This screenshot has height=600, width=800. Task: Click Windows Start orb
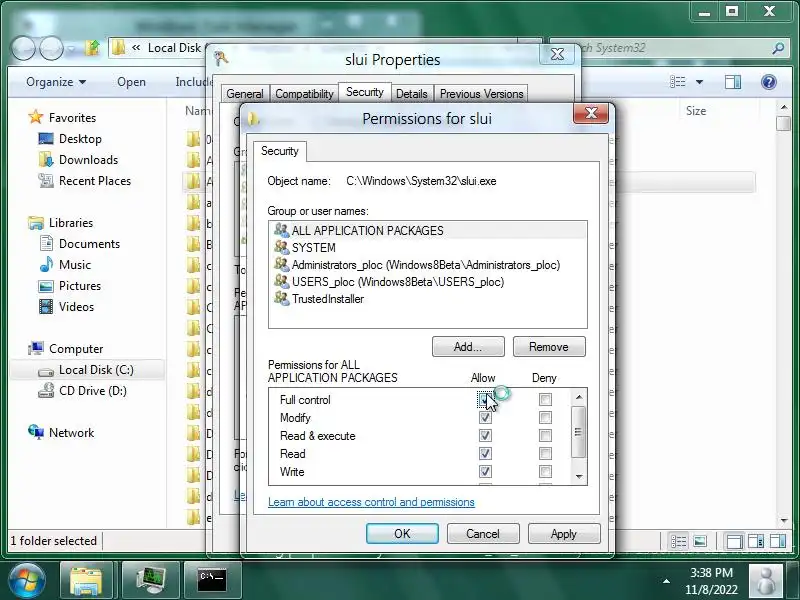point(27,581)
